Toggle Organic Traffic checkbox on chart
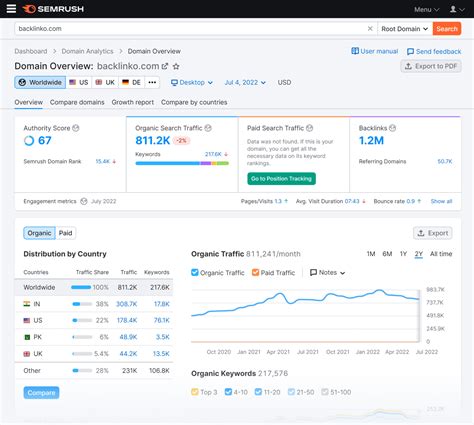 coord(195,272)
